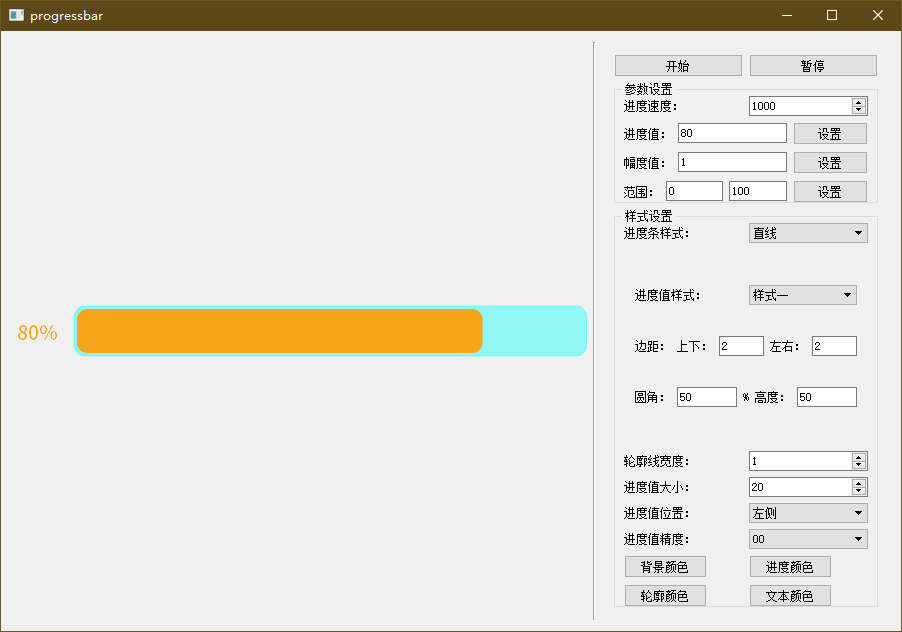Open the 文本颜色 color picker
This screenshot has height=632, width=902.
789,595
